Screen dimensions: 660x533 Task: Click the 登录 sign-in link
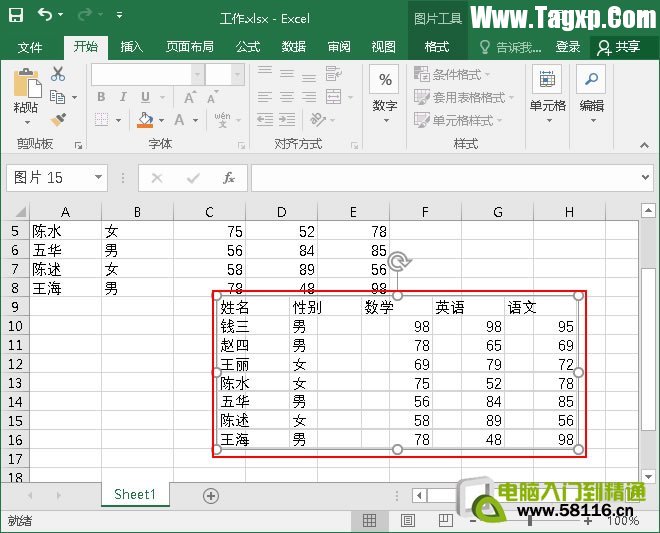(568, 47)
